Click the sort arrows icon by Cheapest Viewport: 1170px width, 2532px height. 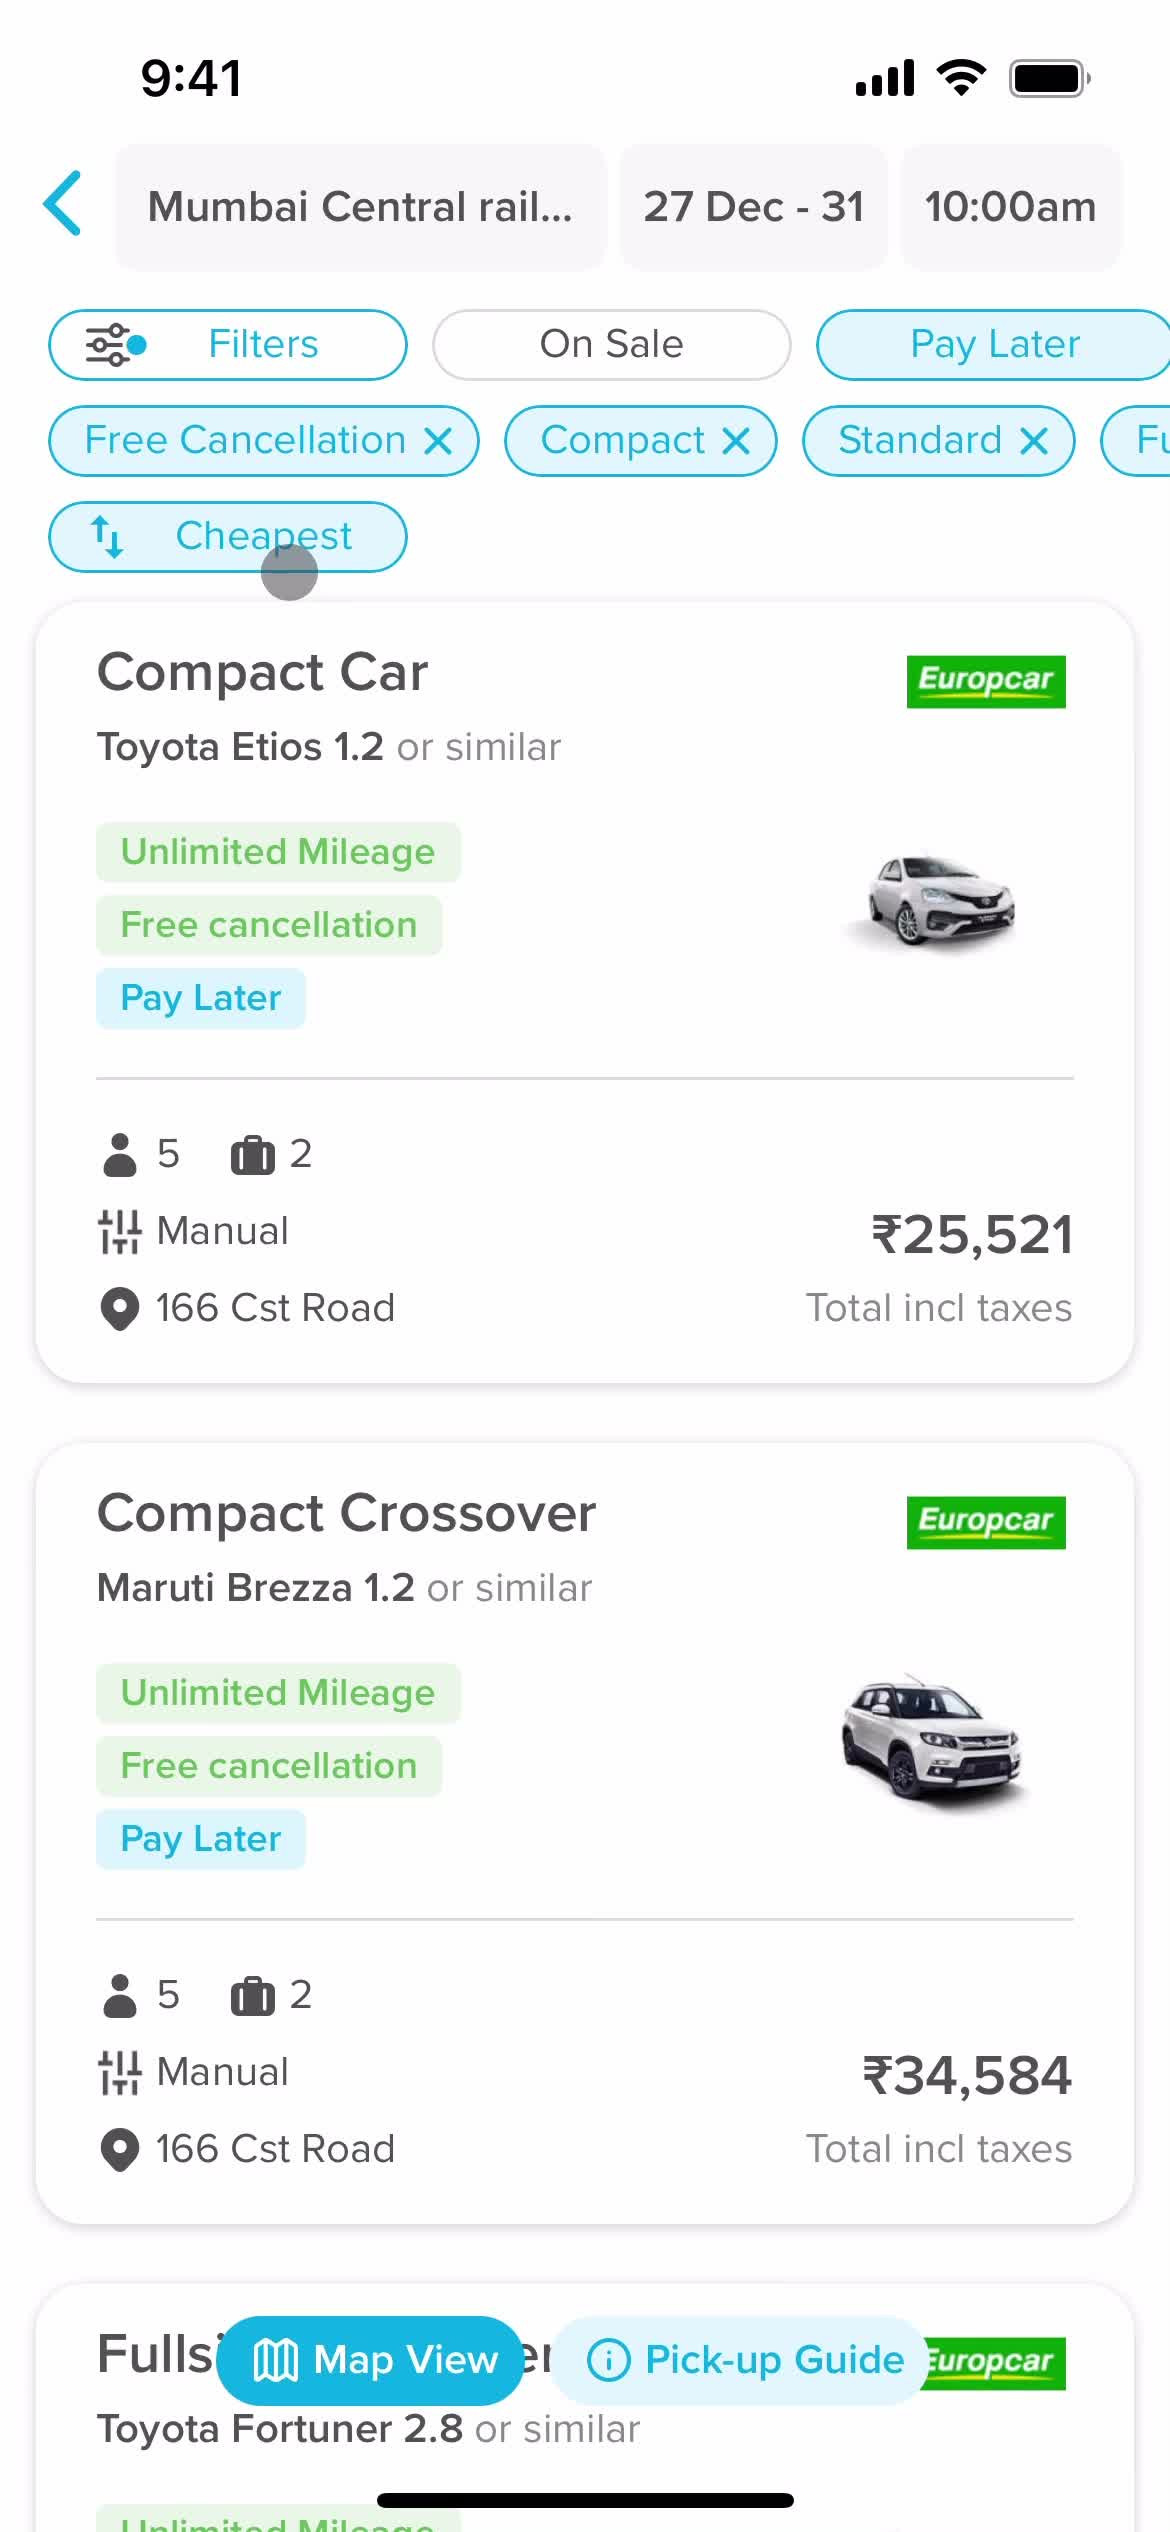[x=107, y=537]
